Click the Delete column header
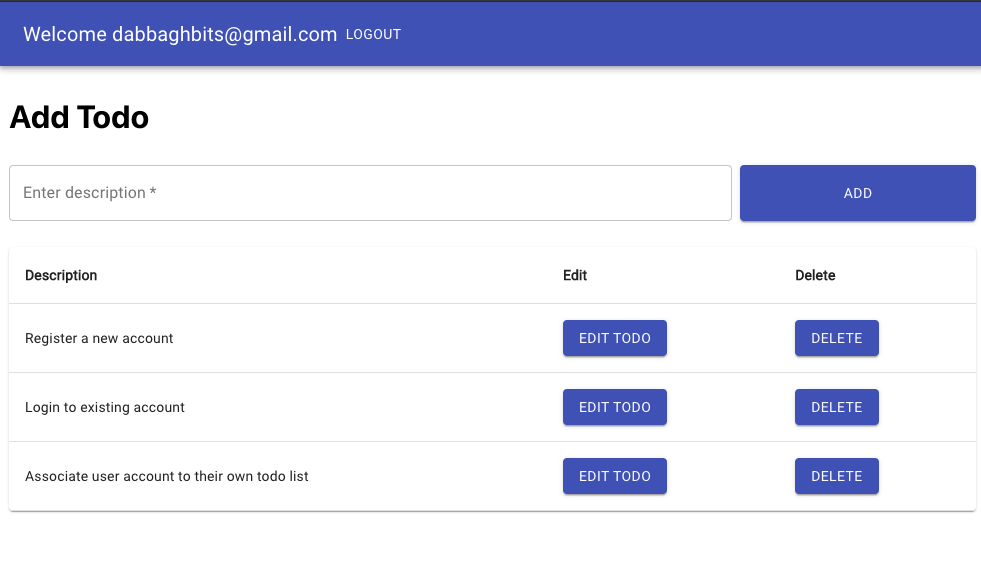 click(x=815, y=275)
